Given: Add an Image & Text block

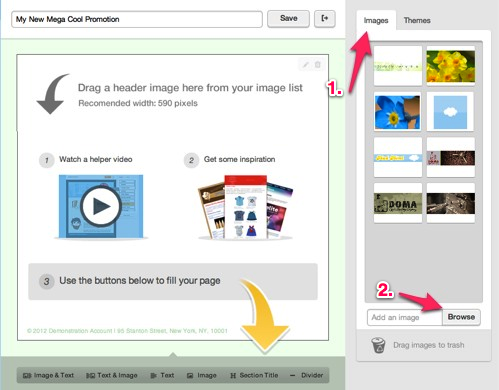Looking at the screenshot, I should pyautogui.click(x=48, y=375).
